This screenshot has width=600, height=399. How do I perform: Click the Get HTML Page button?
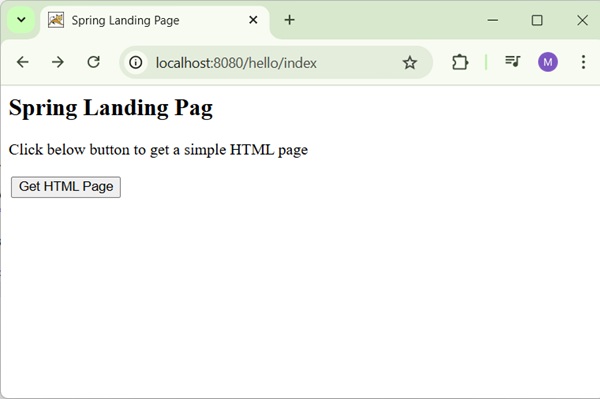click(x=66, y=187)
